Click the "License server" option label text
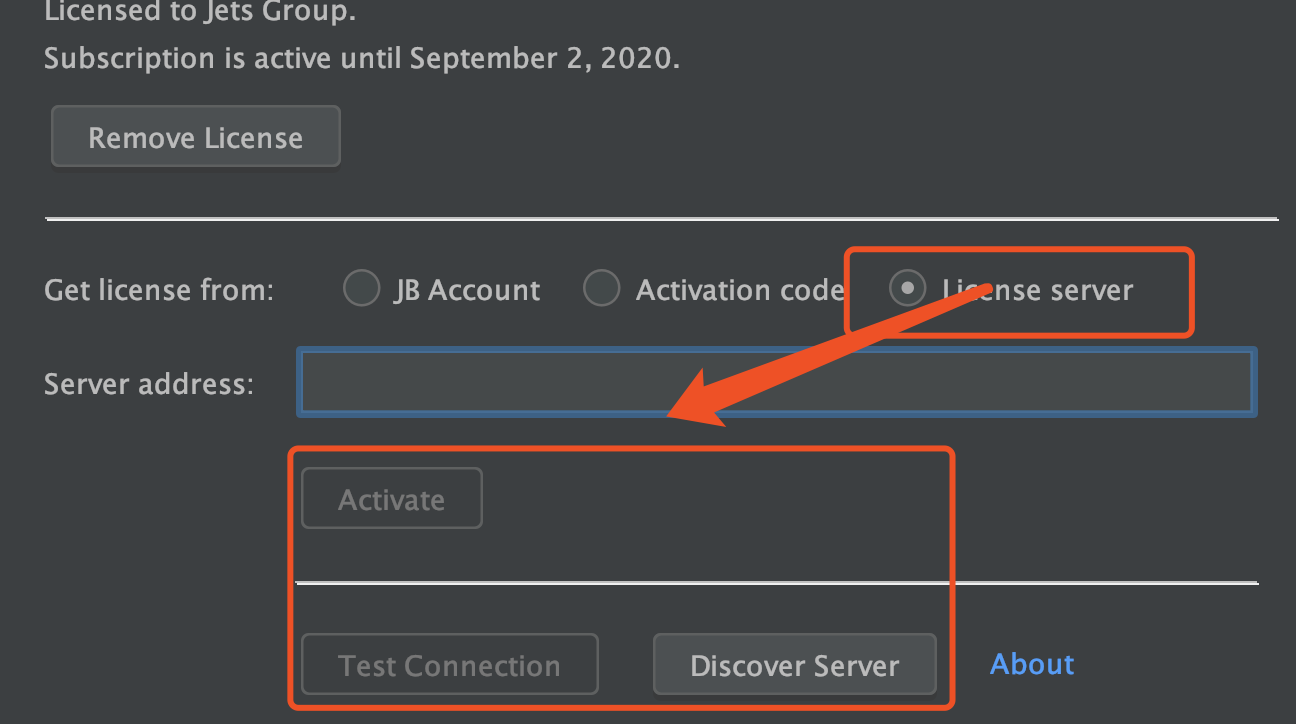 coord(1037,290)
